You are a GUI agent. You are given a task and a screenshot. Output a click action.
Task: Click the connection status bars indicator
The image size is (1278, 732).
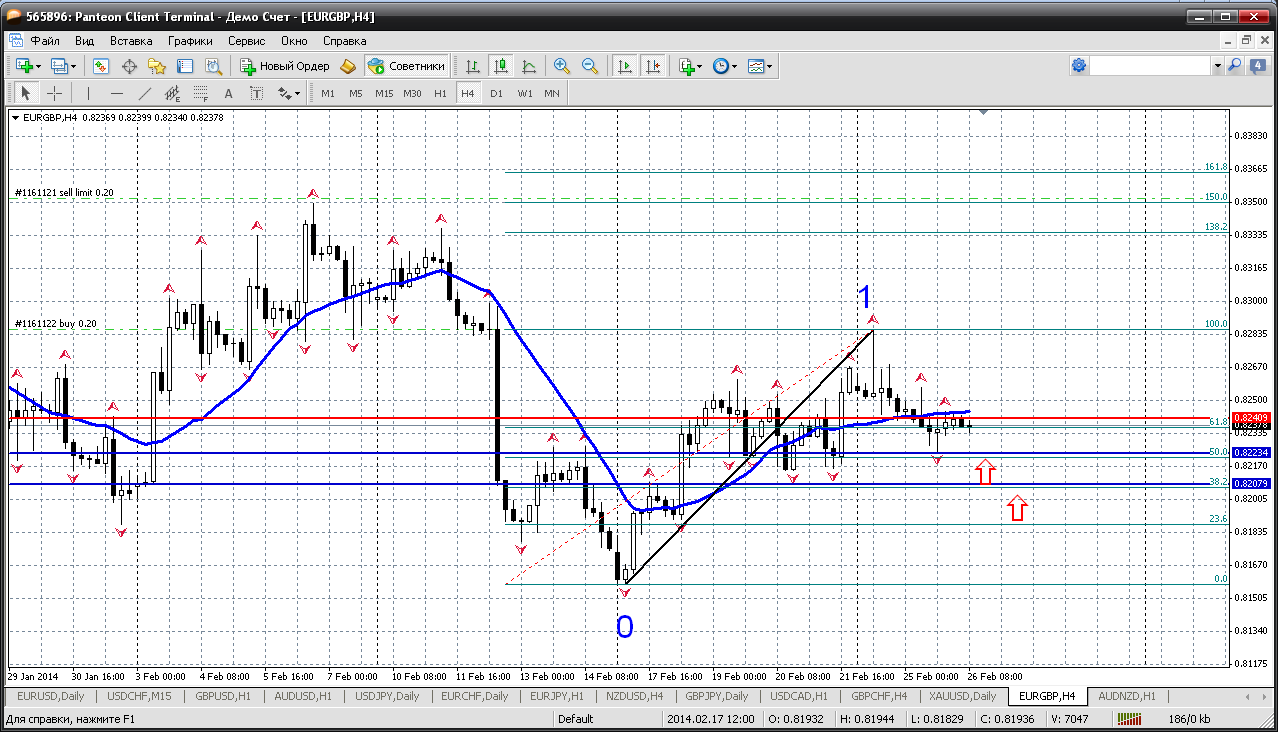tap(1130, 718)
